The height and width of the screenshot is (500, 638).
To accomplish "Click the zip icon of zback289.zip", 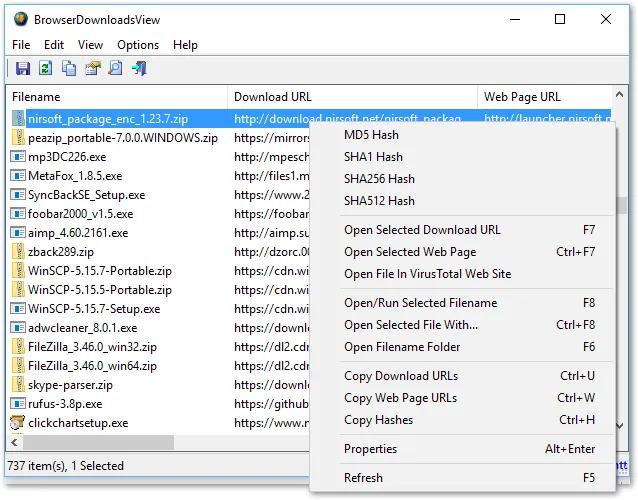I will click(18, 251).
